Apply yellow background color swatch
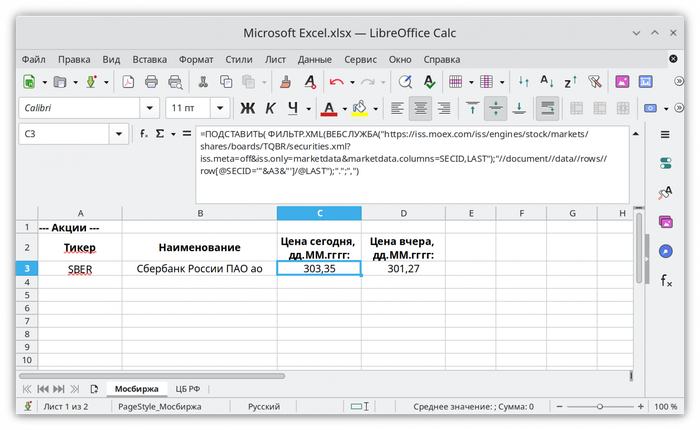The width and height of the screenshot is (700, 430). [359, 109]
